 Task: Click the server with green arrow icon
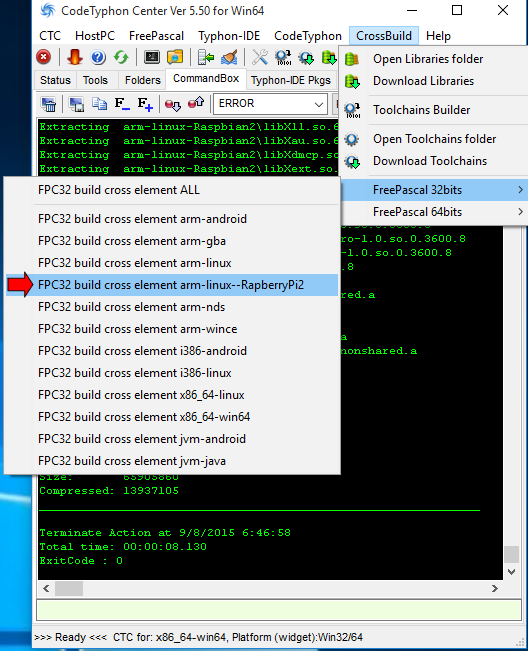tap(206, 57)
